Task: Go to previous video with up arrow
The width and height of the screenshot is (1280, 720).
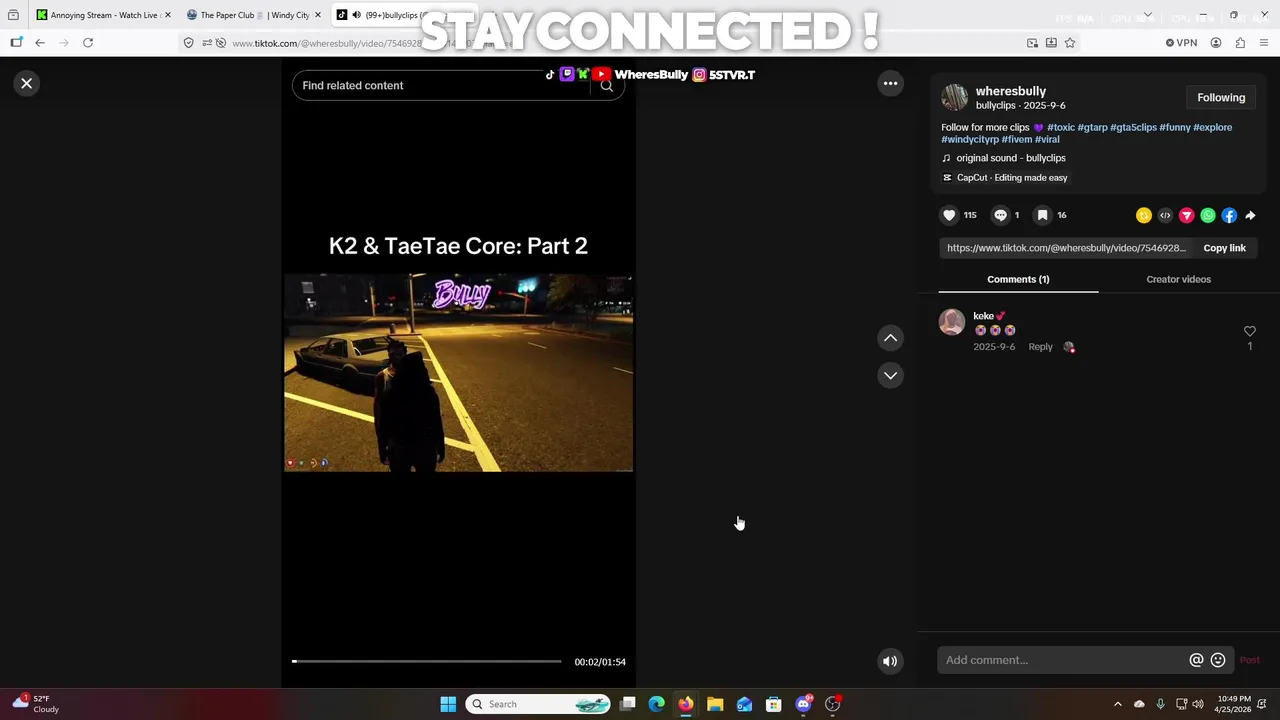Action: (890, 338)
